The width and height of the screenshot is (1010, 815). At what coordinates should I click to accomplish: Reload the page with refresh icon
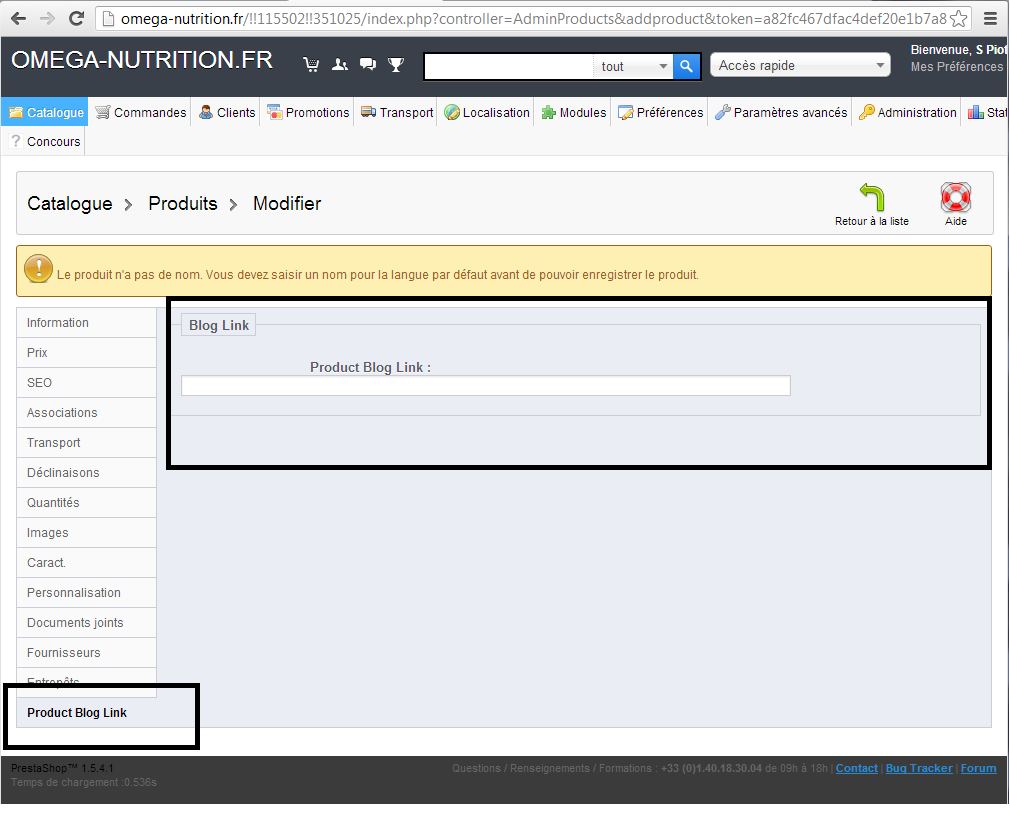click(76, 19)
